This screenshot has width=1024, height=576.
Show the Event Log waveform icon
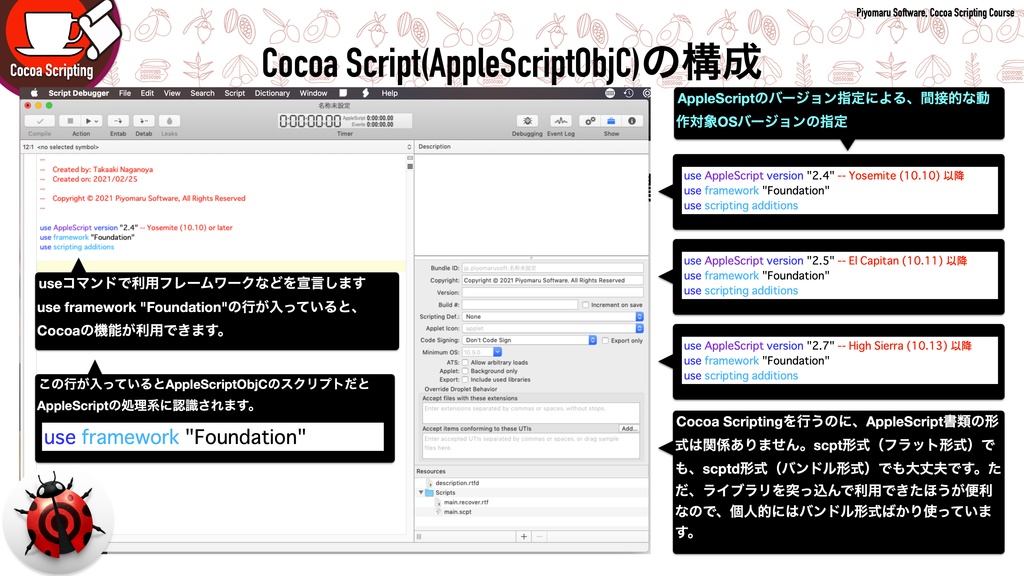561,121
